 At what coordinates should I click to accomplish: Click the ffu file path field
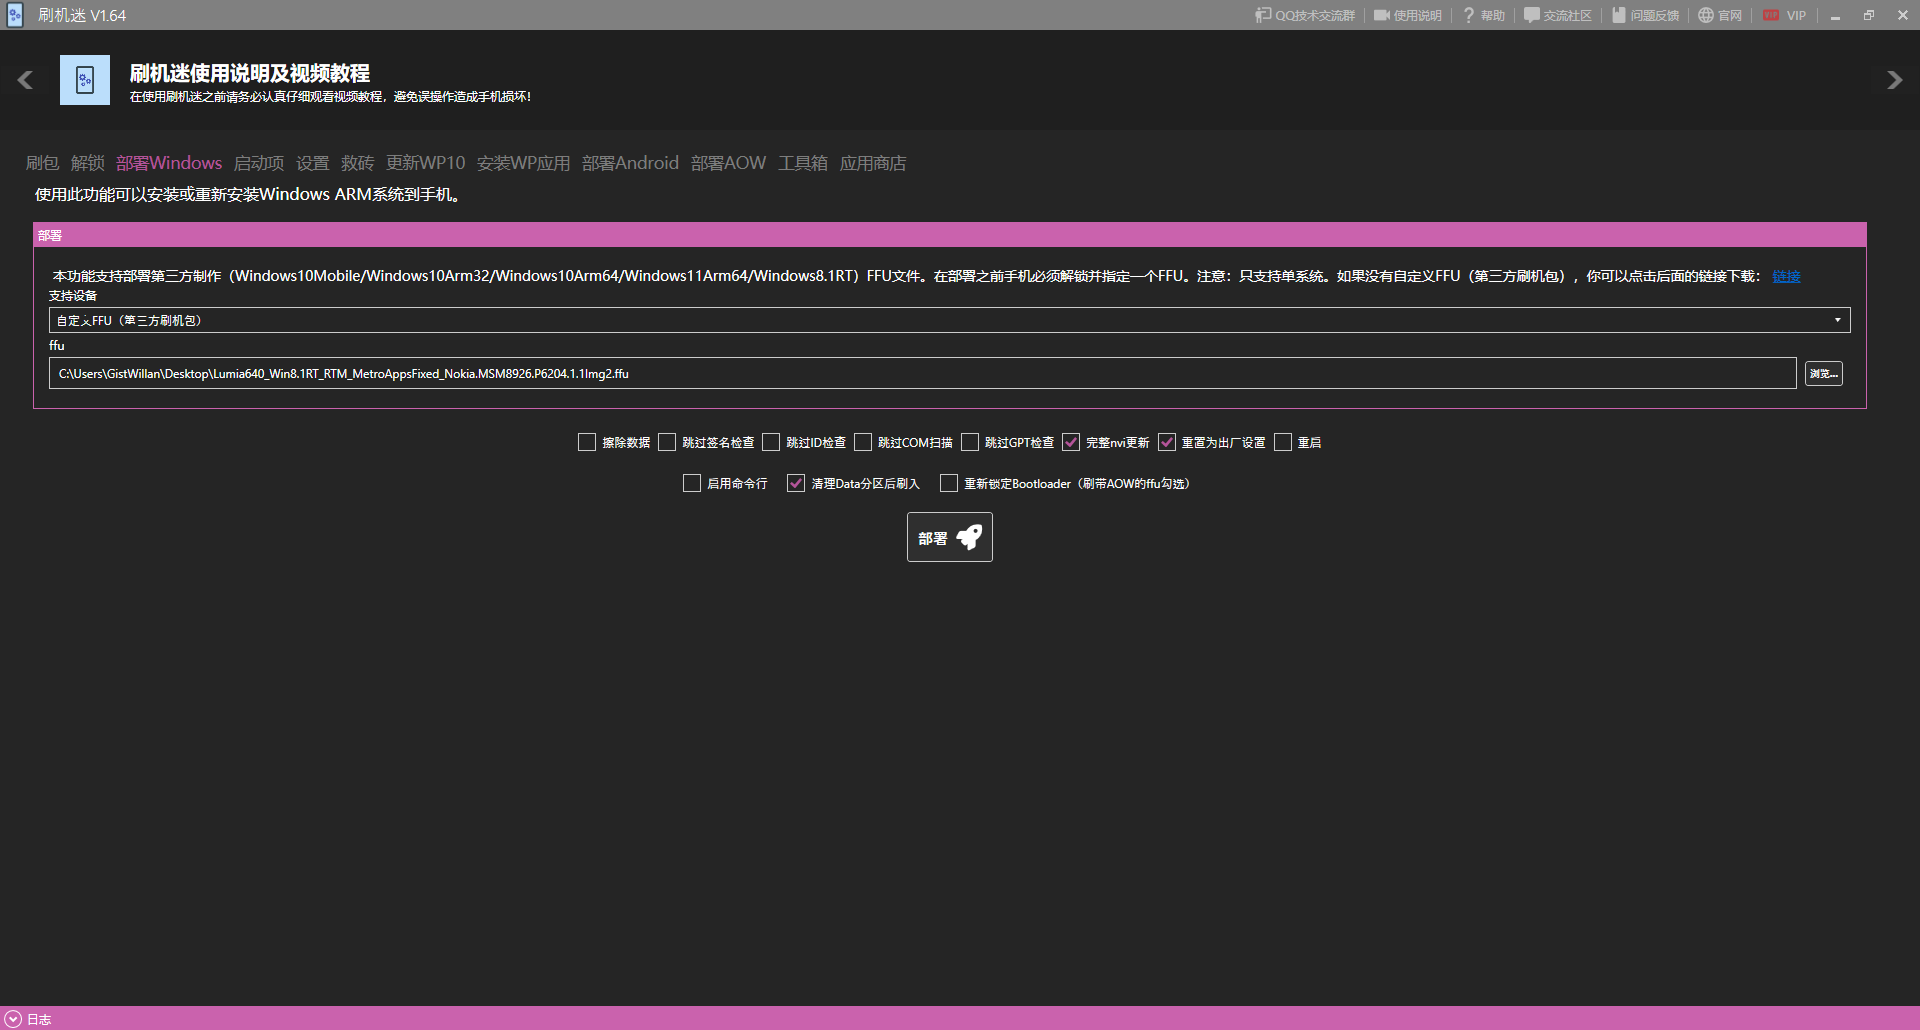[922, 373]
